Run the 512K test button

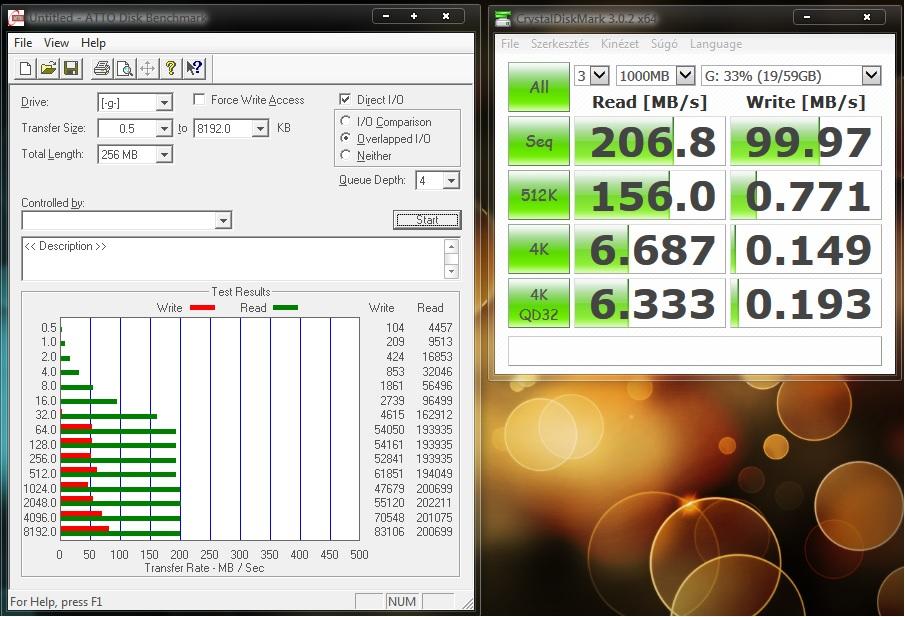(x=539, y=195)
